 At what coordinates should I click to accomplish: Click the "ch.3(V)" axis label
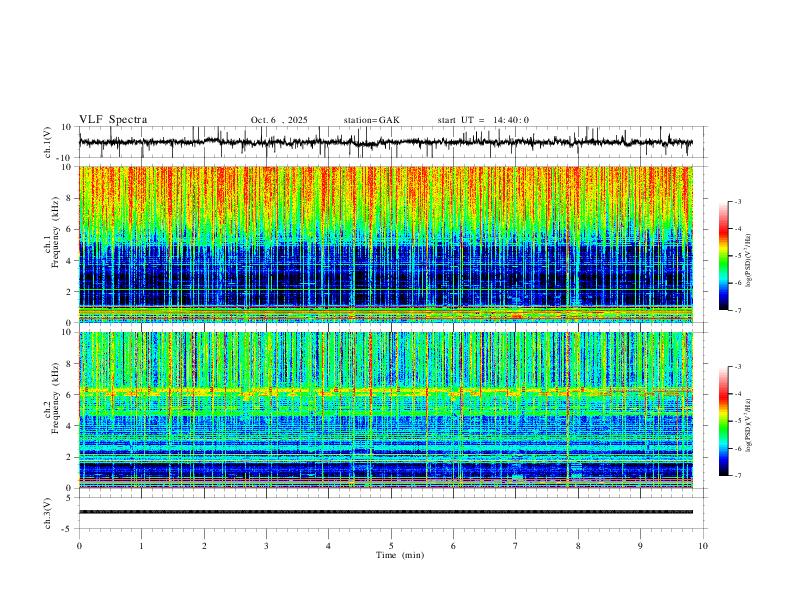click(x=48, y=514)
